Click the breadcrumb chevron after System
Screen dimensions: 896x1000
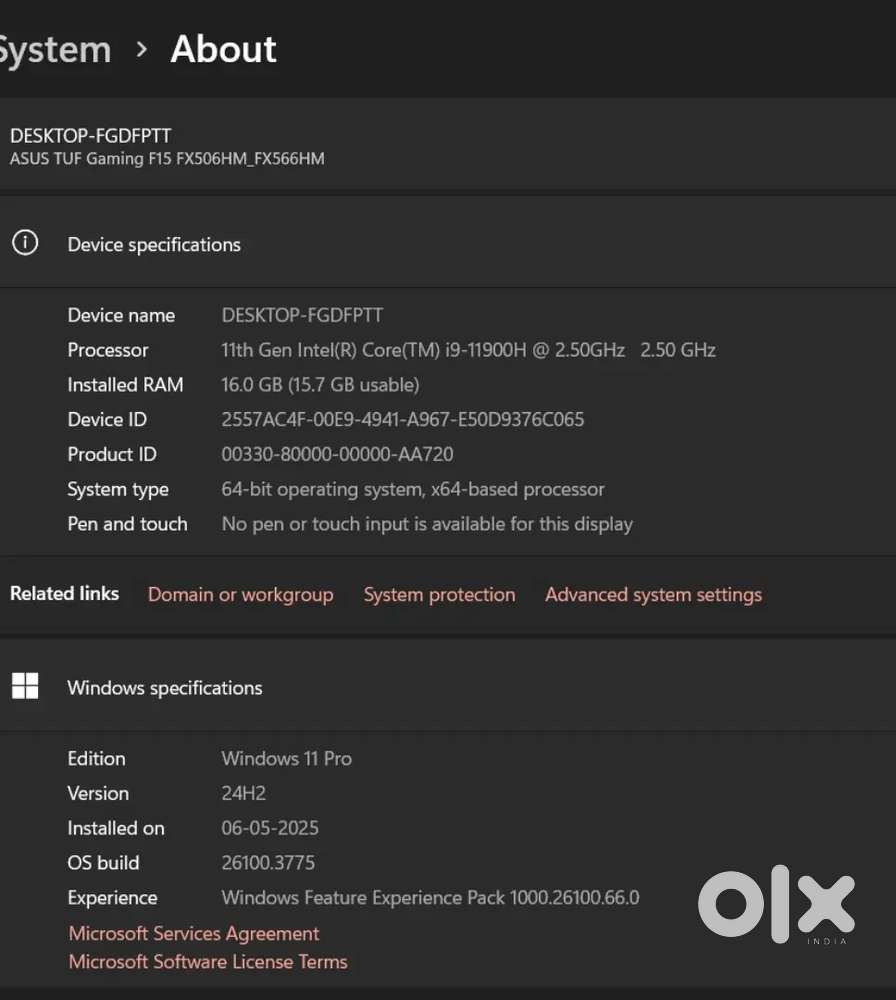point(141,50)
